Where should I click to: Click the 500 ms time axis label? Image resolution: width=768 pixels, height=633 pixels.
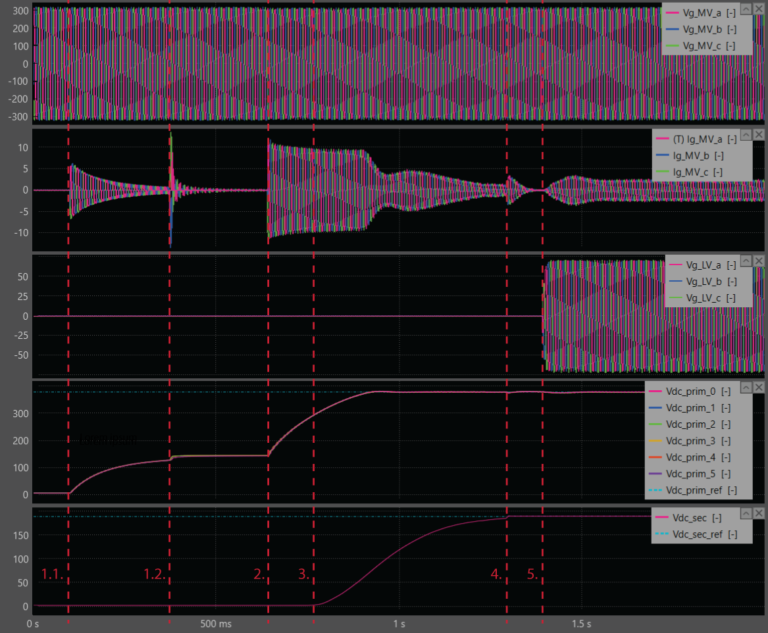coord(216,624)
